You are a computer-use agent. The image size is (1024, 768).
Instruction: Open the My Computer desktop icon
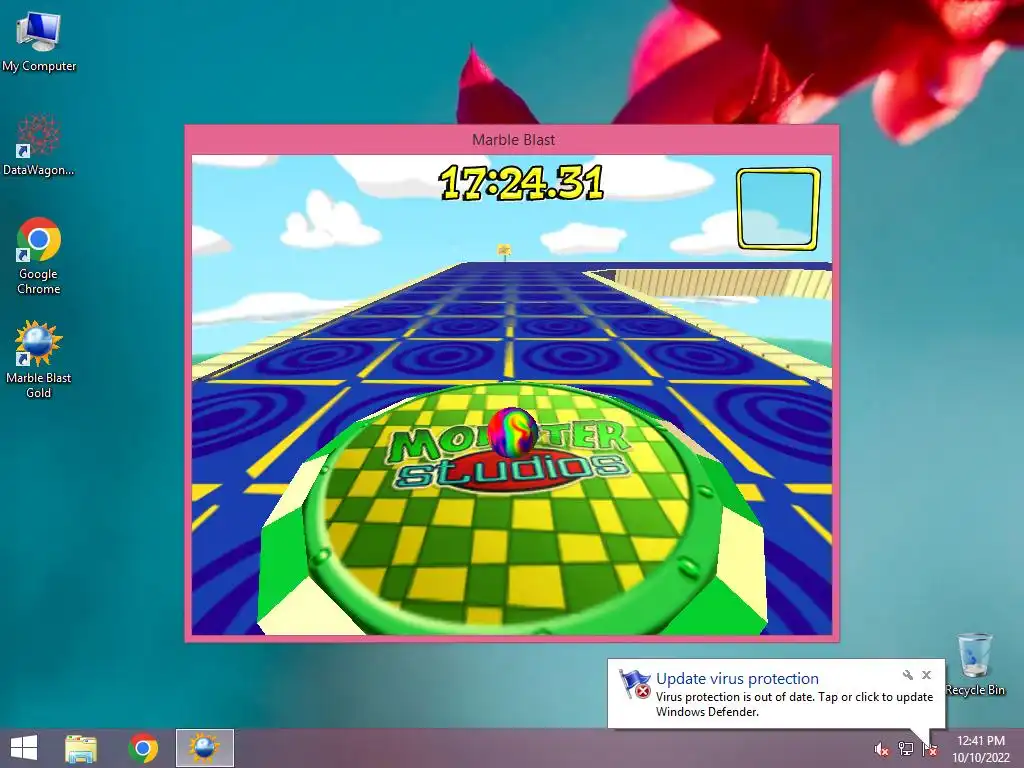click(39, 42)
